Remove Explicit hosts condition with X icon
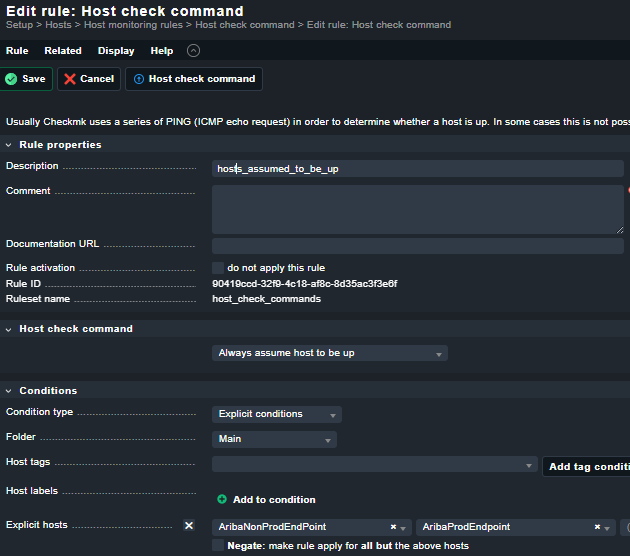 coord(189,526)
